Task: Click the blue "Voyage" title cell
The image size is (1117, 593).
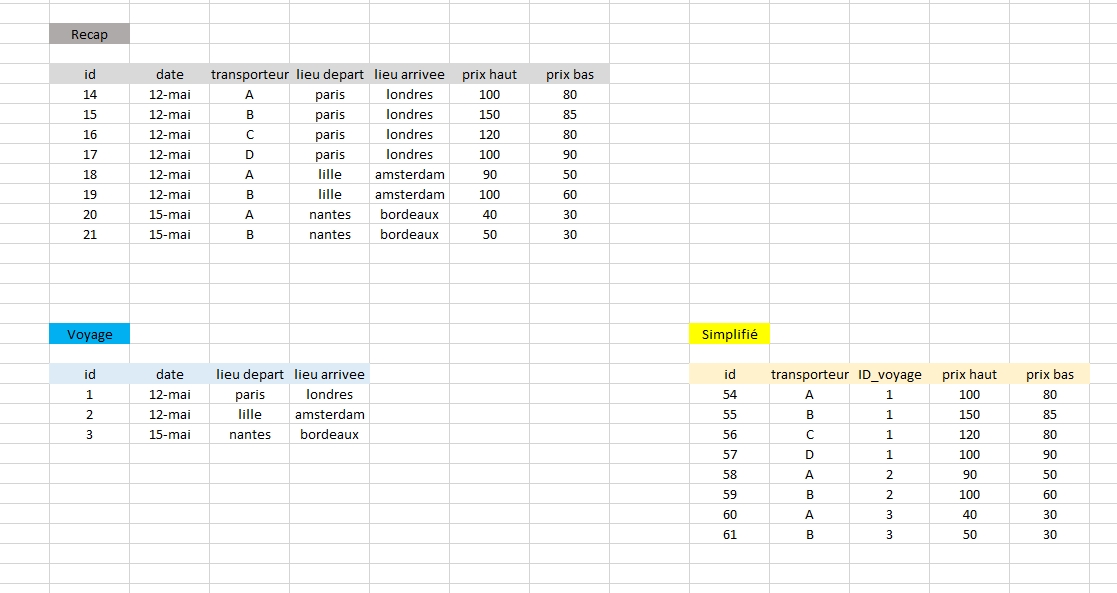Action: coord(88,333)
